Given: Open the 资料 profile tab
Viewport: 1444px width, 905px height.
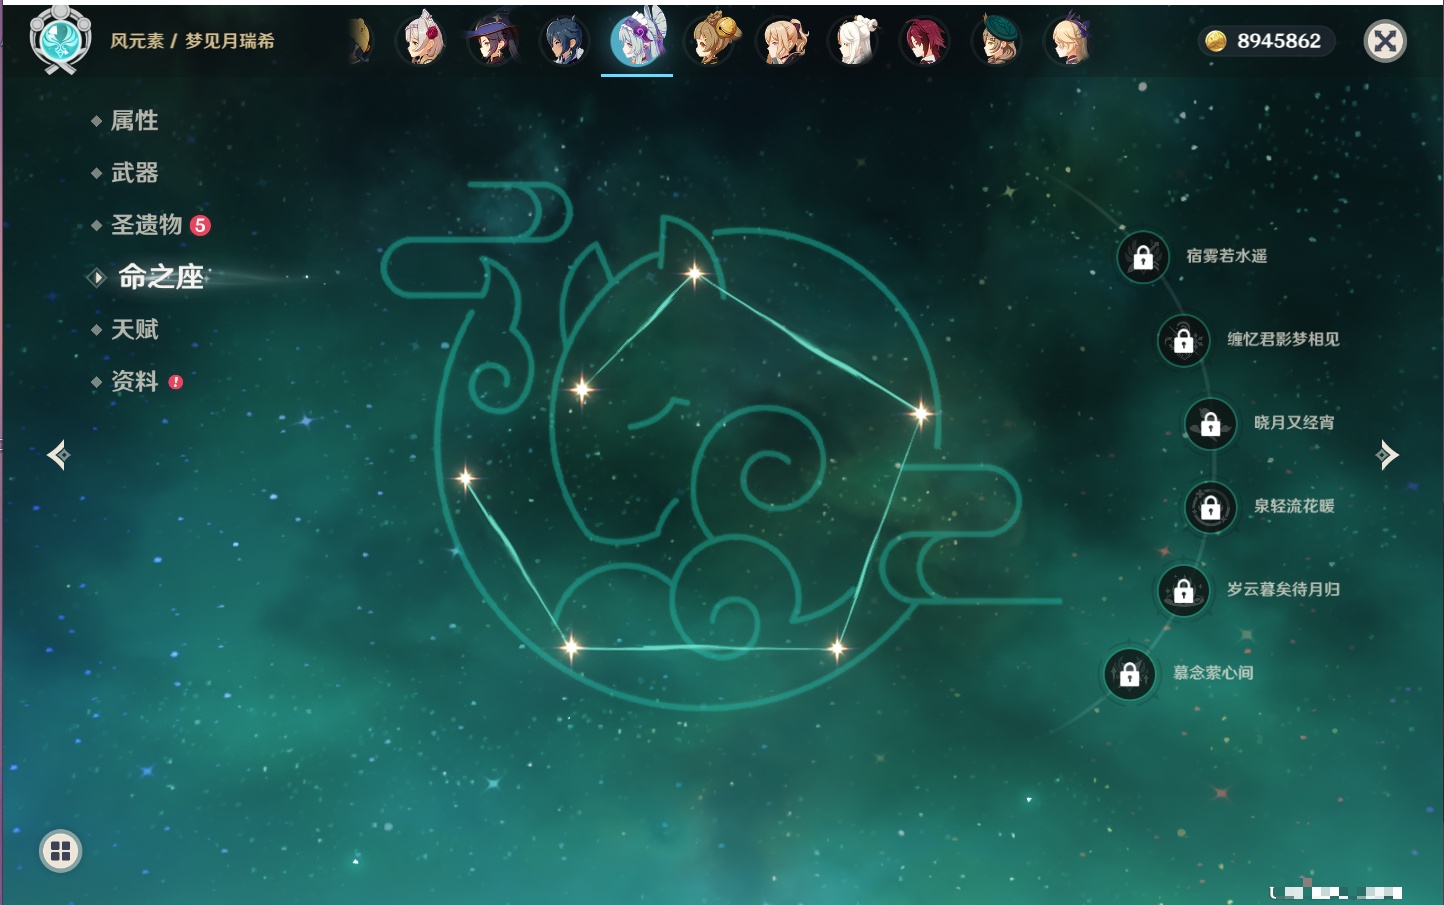Looking at the screenshot, I should tap(136, 381).
